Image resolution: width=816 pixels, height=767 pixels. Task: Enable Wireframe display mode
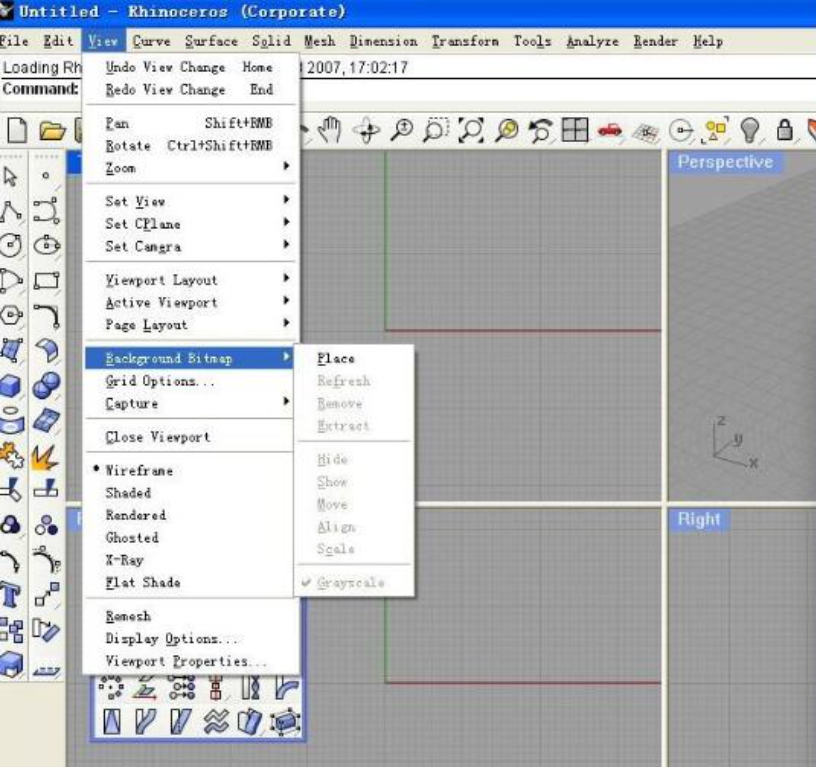tap(139, 470)
